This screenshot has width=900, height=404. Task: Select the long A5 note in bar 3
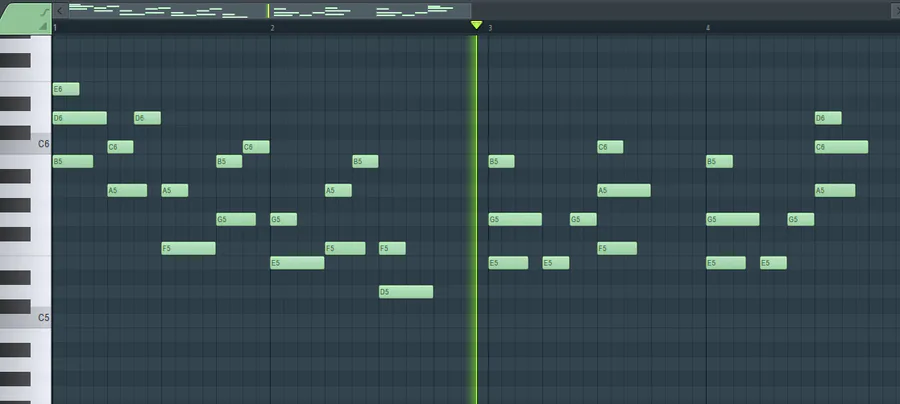624,191
